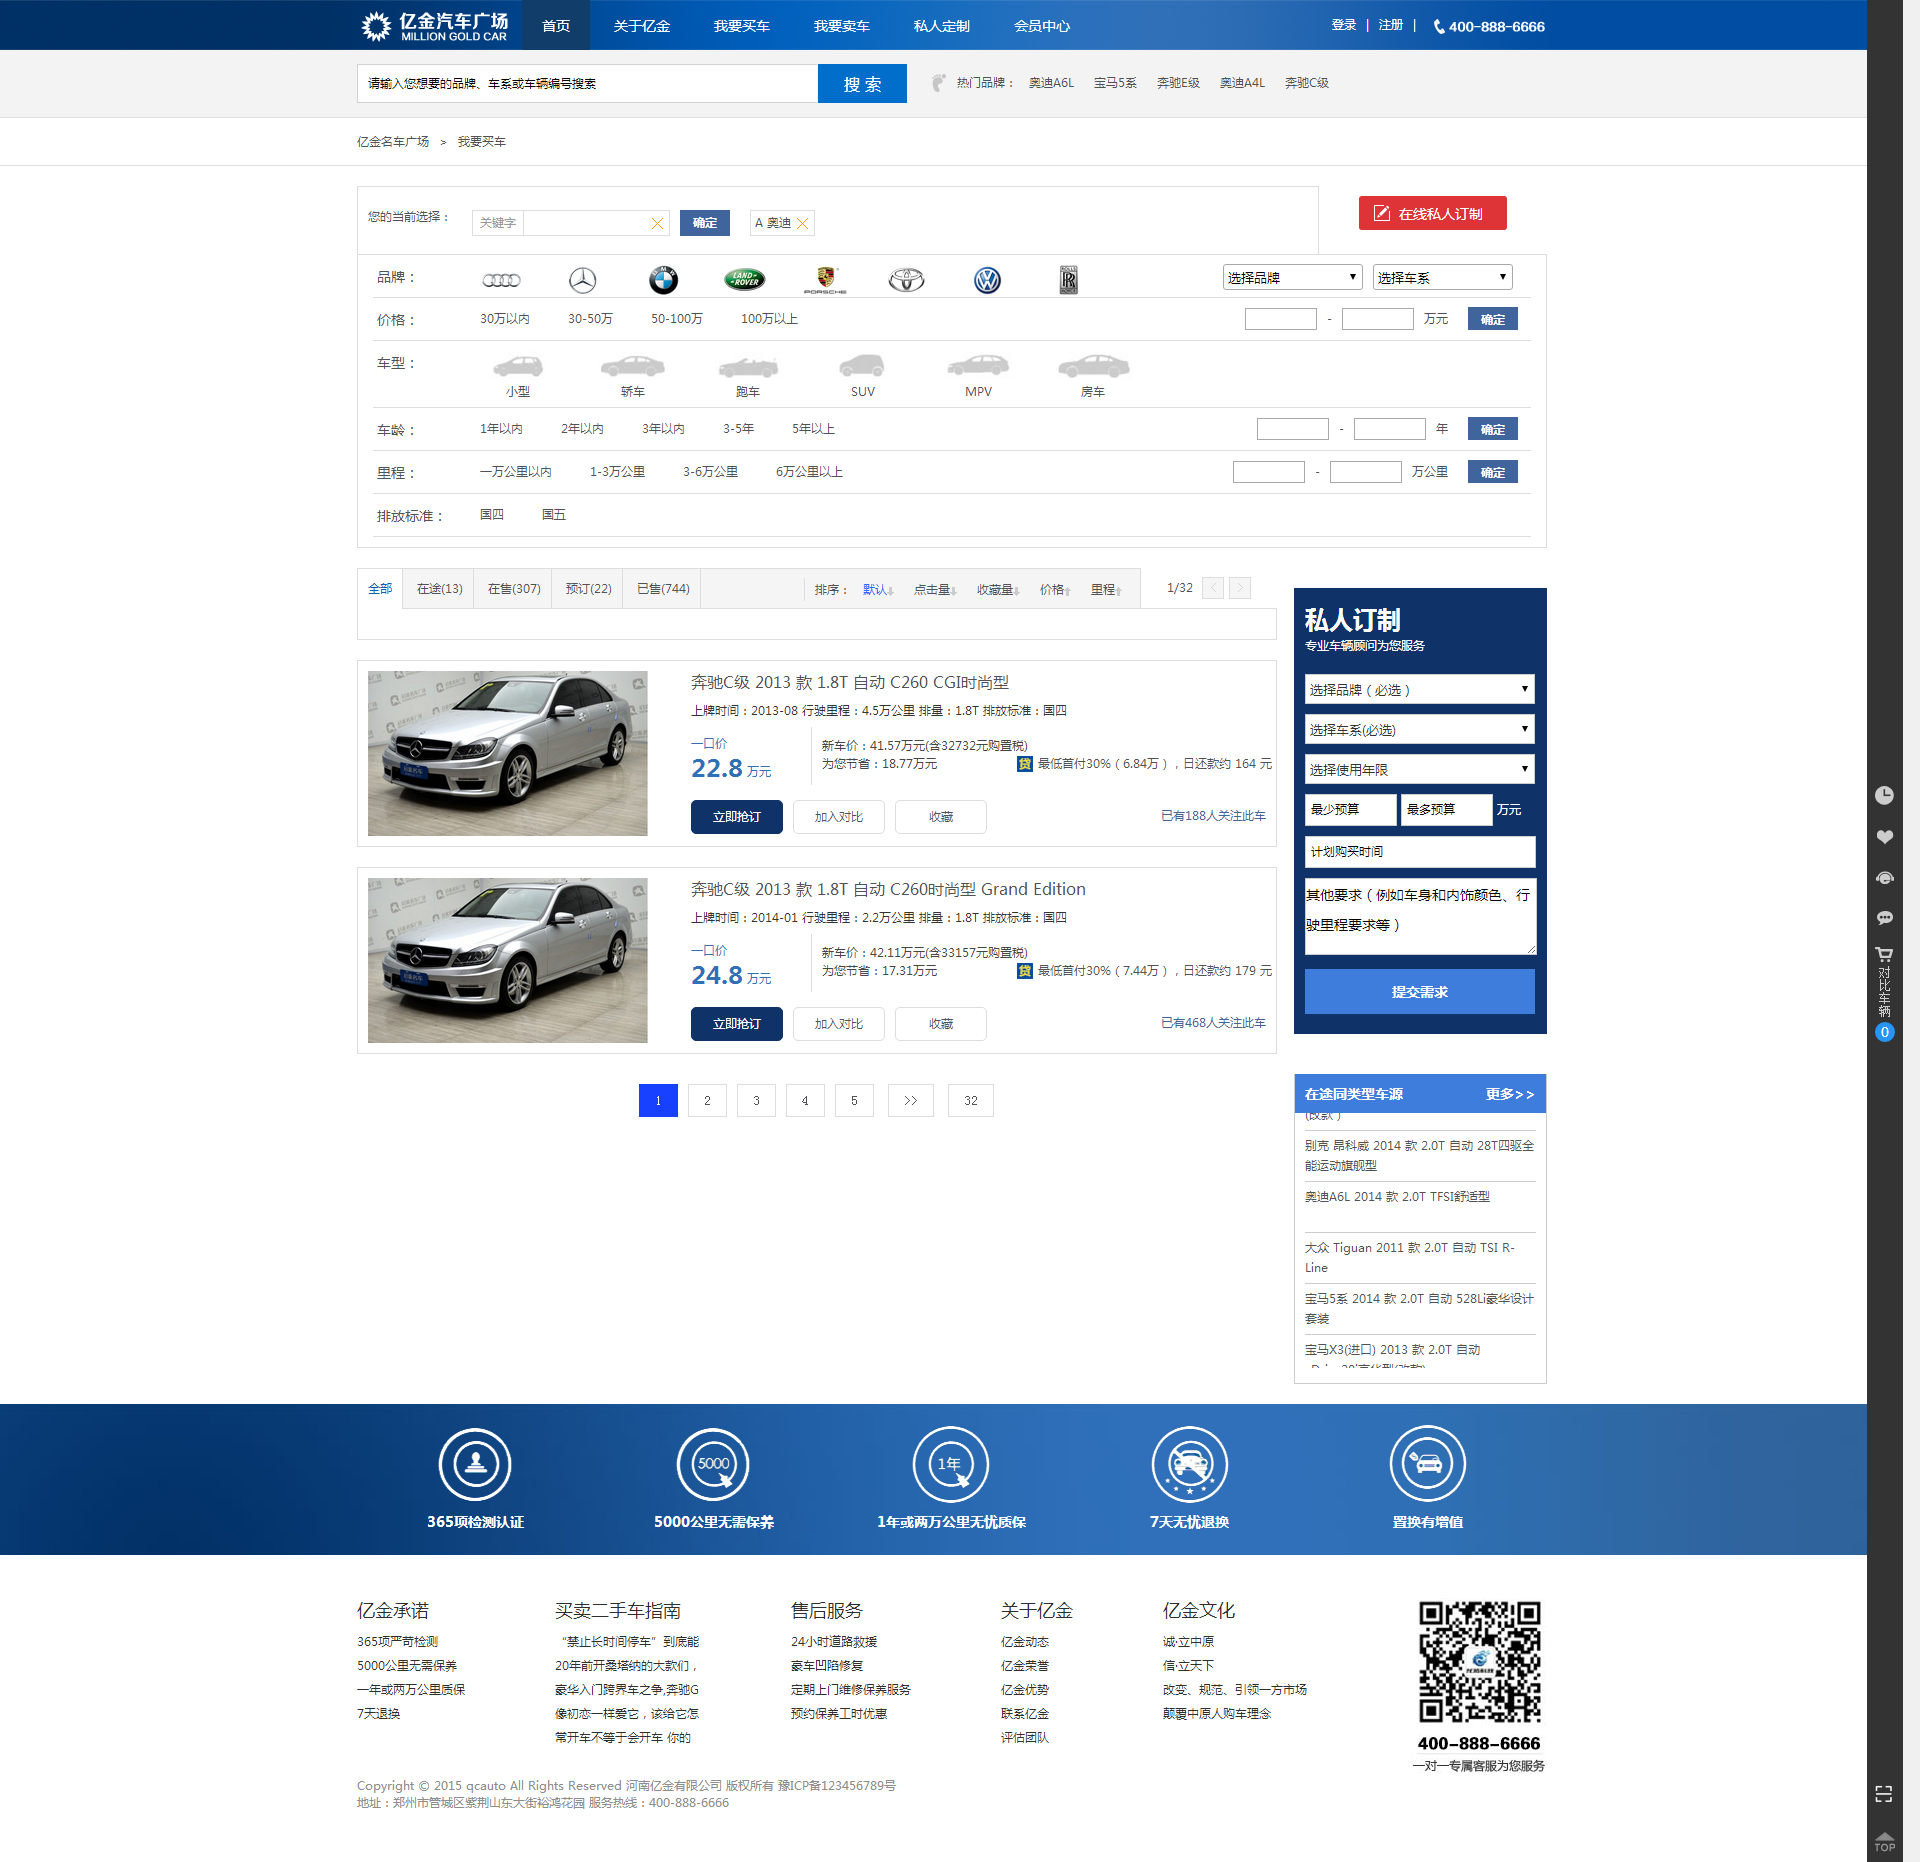Screen dimensions: 1920x1862
Task: Select the BMW brand logo filter
Action: [x=663, y=280]
